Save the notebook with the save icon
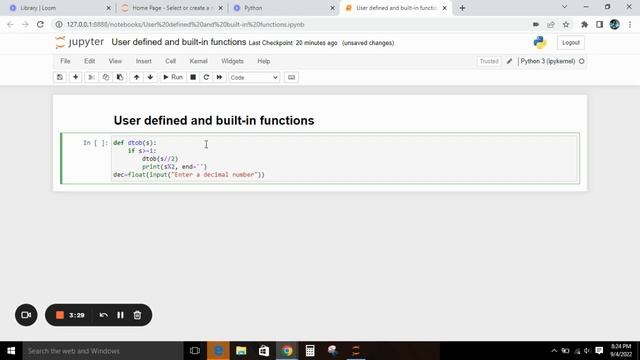This screenshot has width=640, height=360. coord(60,77)
